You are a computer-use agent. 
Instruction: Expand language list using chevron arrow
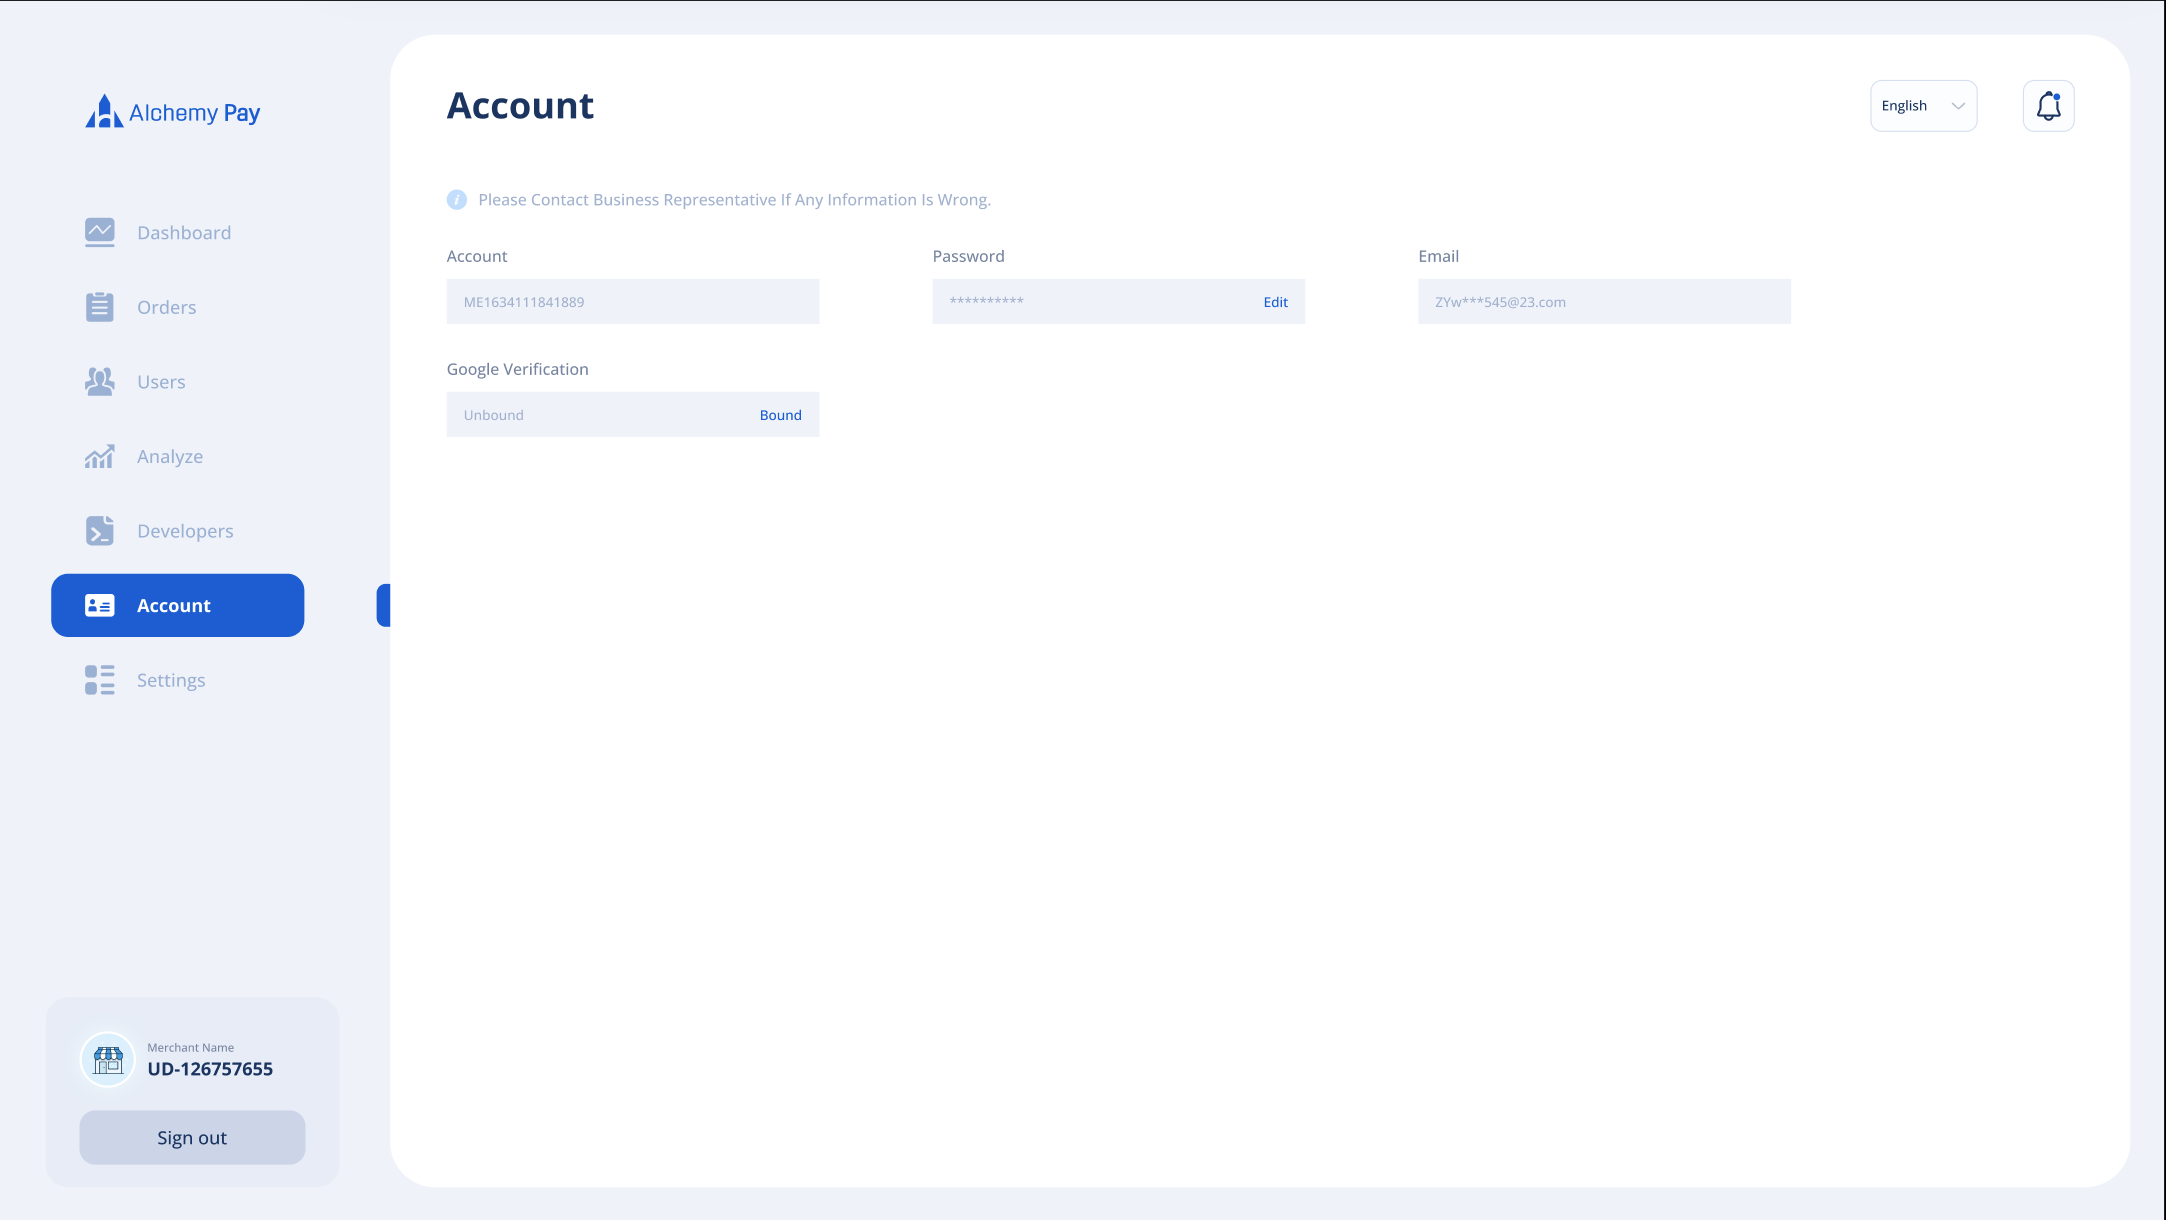1958,106
